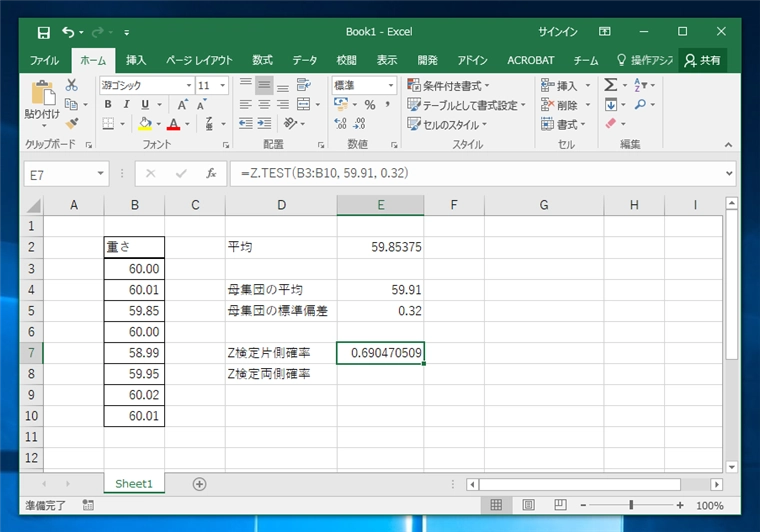Open 条件付き書式 conditional formatting menu
The image size is (760, 532).
448,86
